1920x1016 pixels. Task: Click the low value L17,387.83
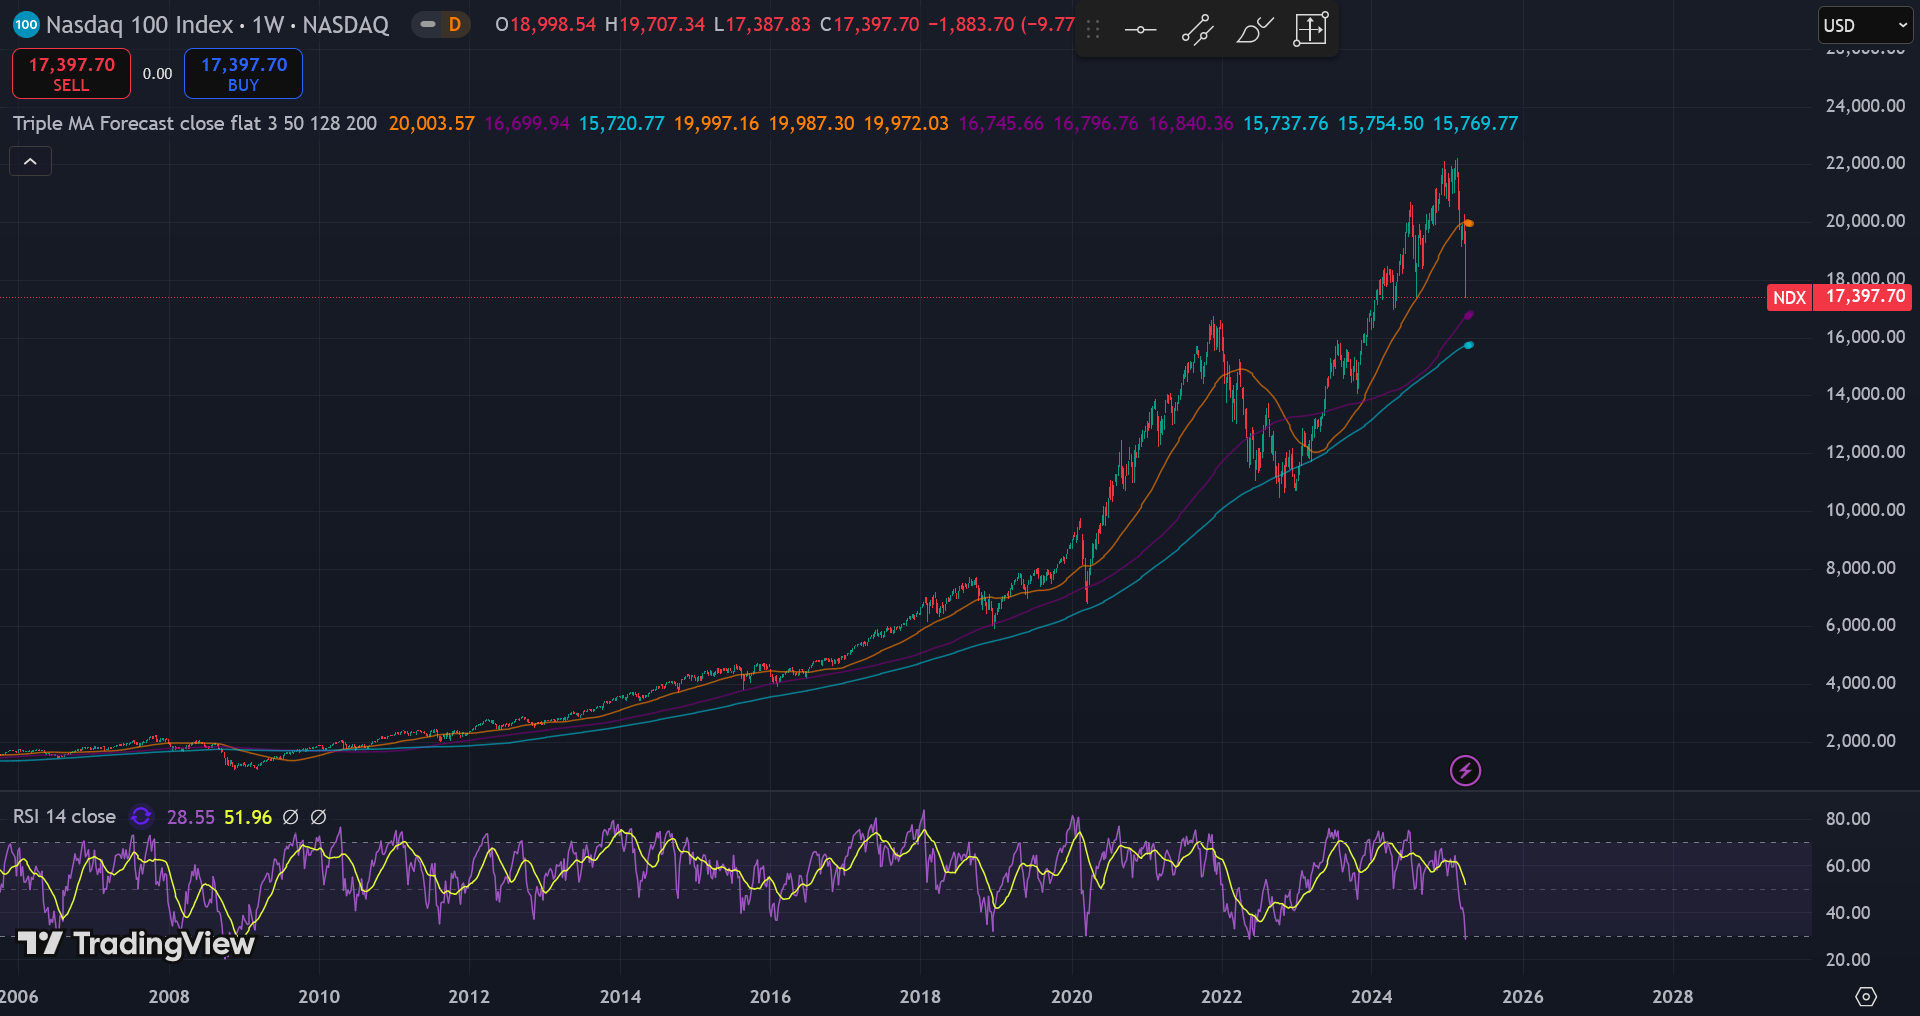[762, 25]
